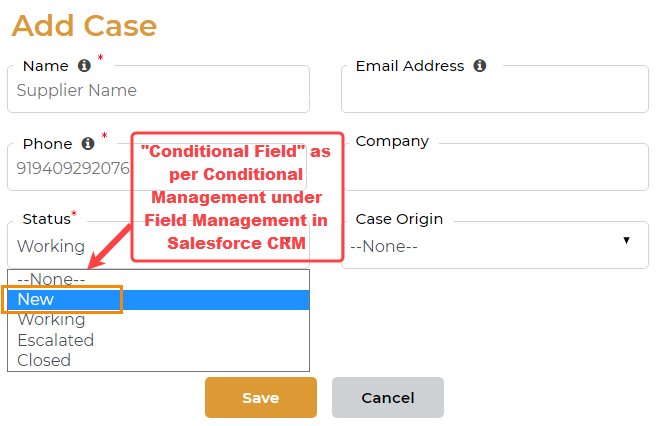Click the Case Origin dropdown arrow
This screenshot has width=659, height=426.
[x=626, y=241]
